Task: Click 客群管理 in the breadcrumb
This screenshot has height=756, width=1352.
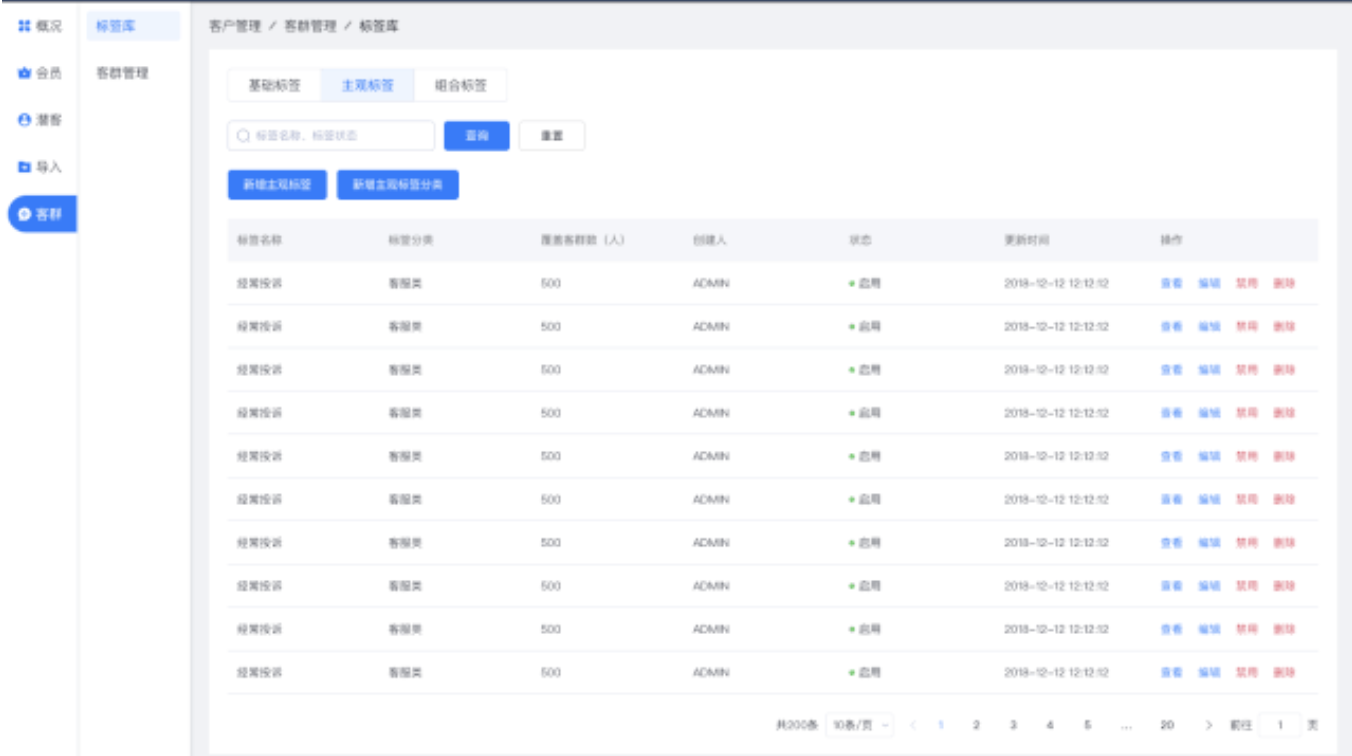Action: tap(310, 27)
